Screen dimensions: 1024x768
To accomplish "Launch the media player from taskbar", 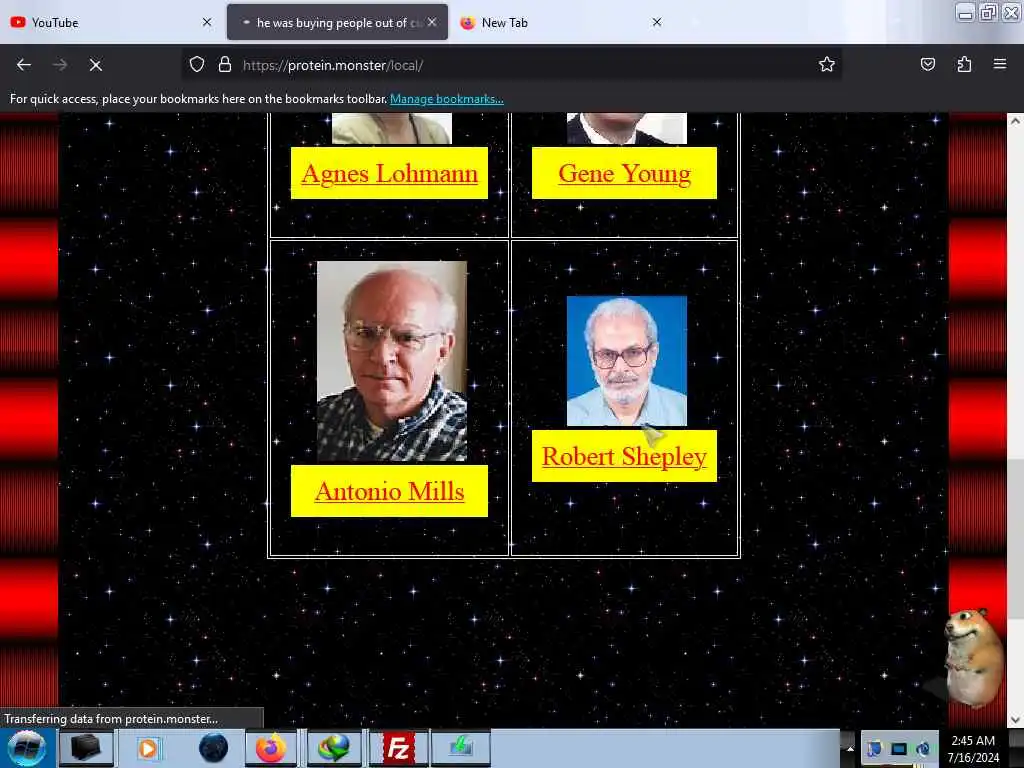I will coord(148,748).
